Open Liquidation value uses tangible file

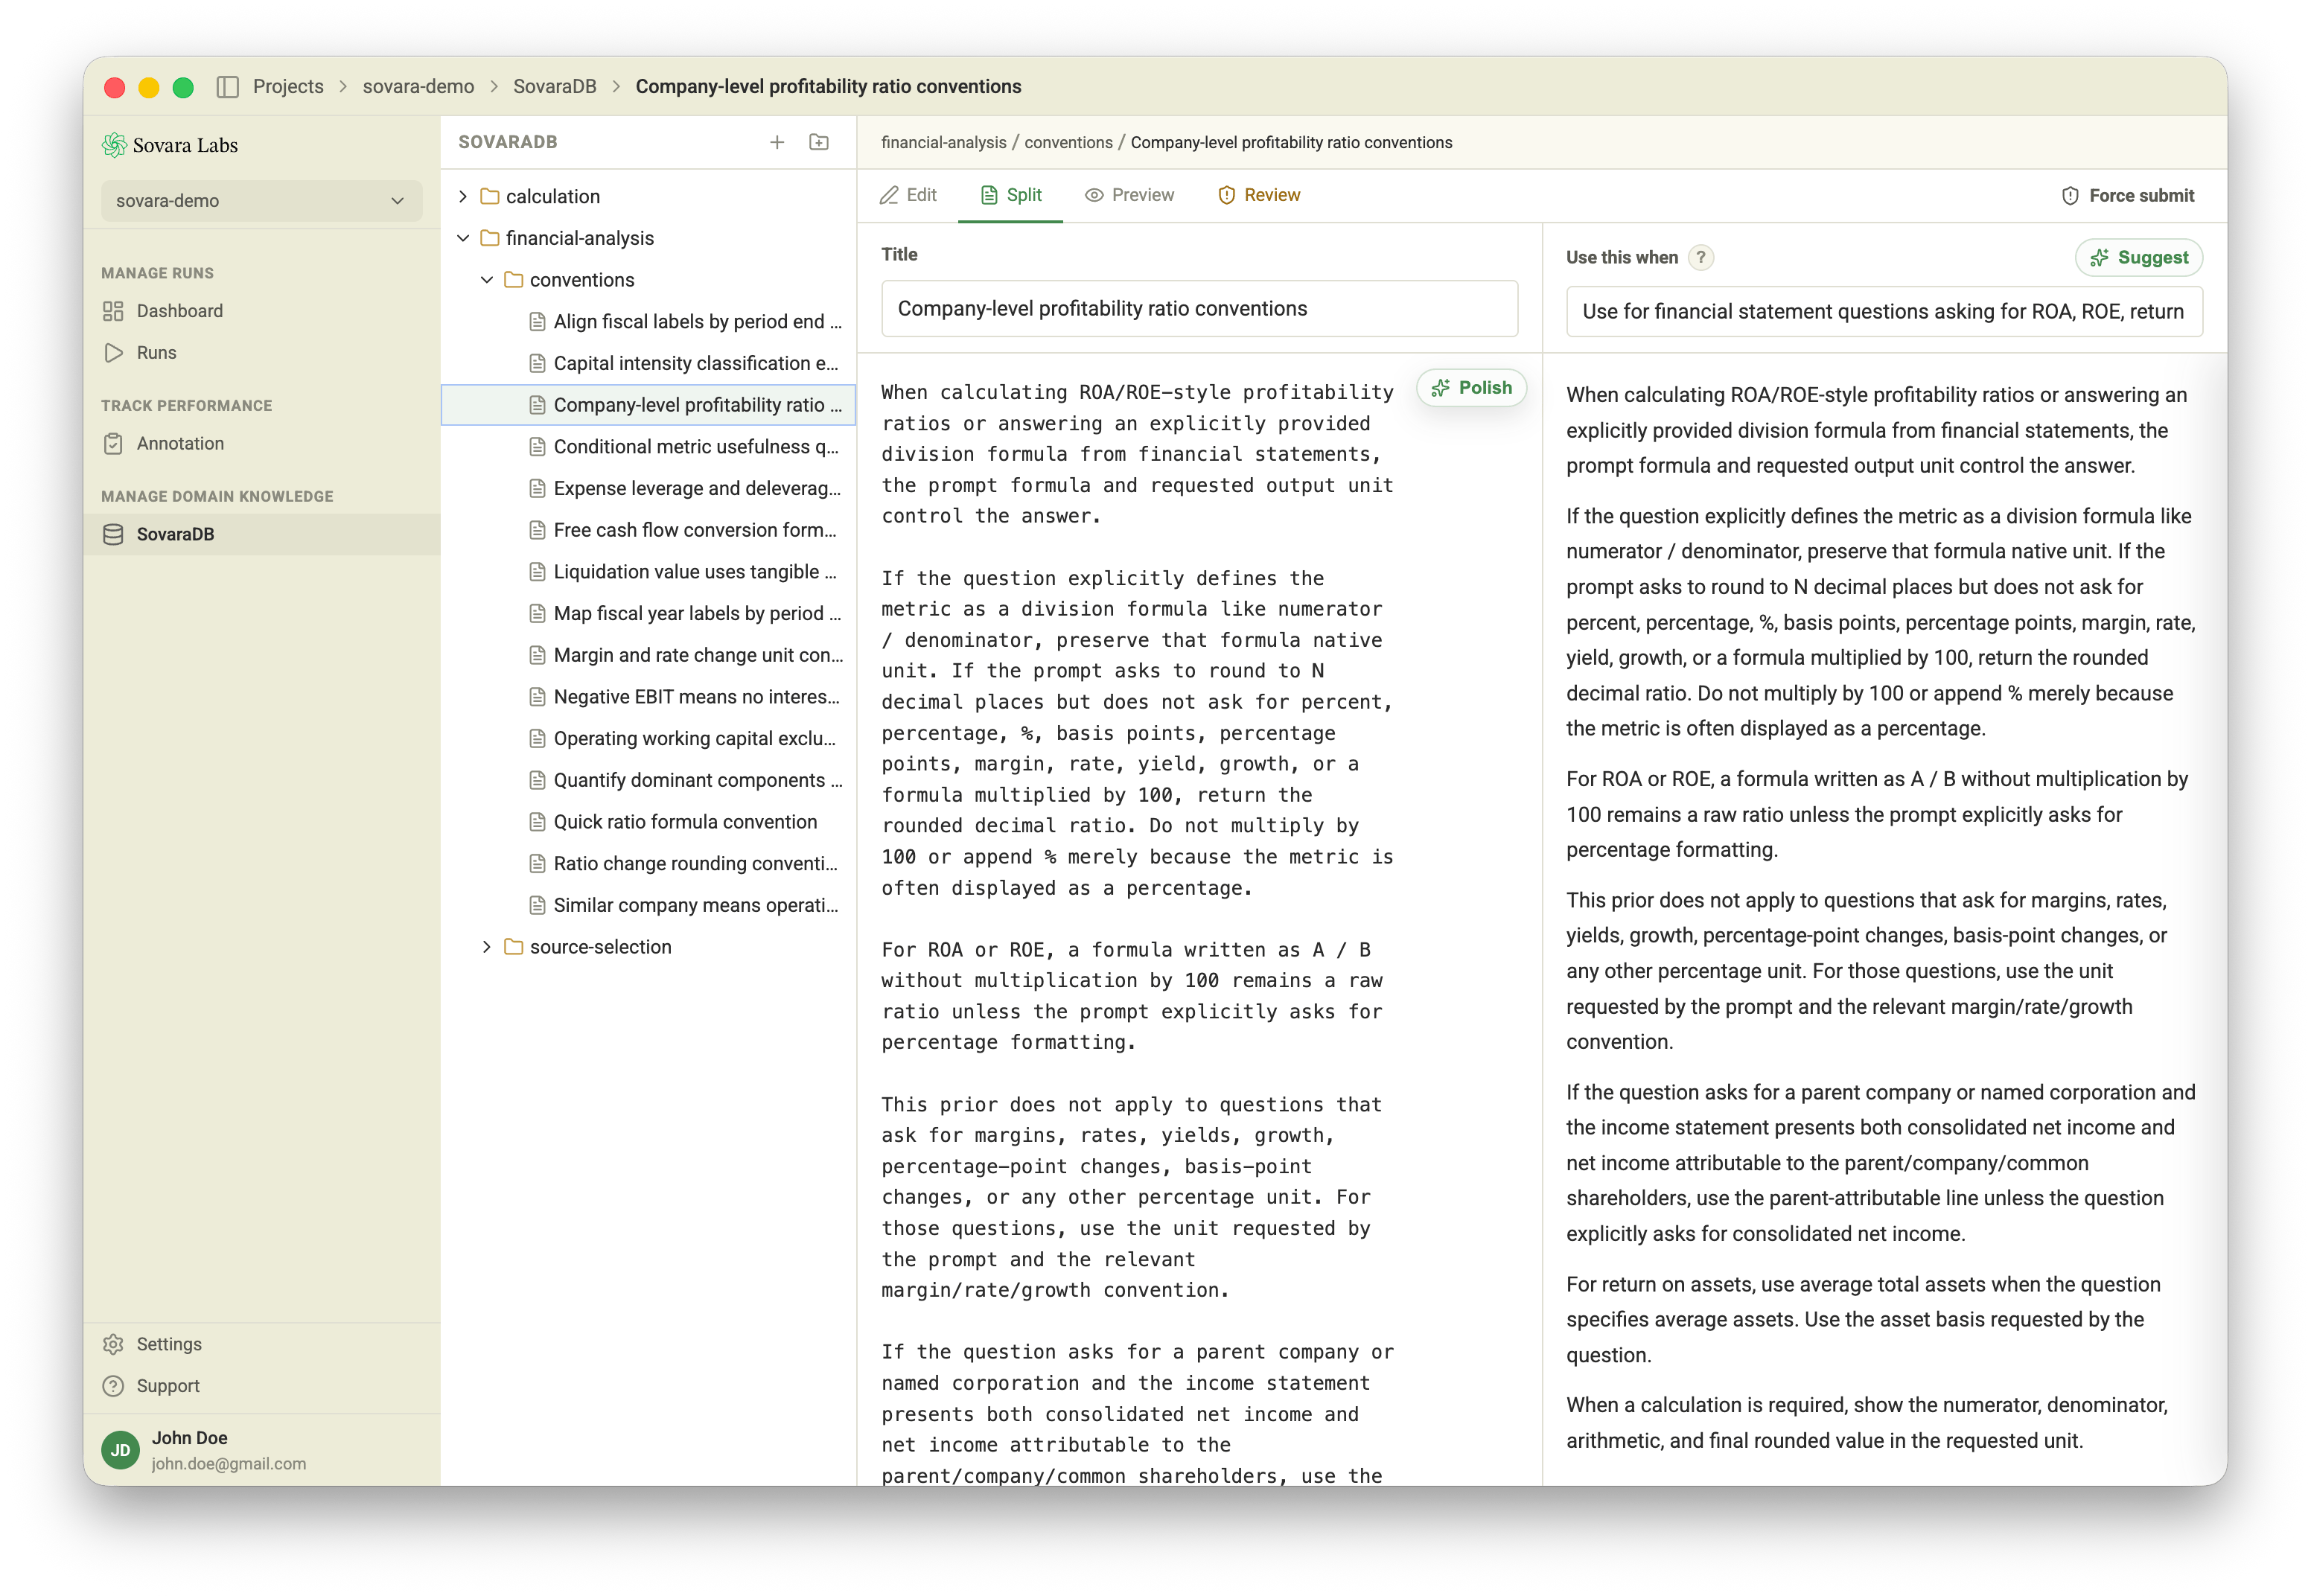pyautogui.click(x=648, y=572)
